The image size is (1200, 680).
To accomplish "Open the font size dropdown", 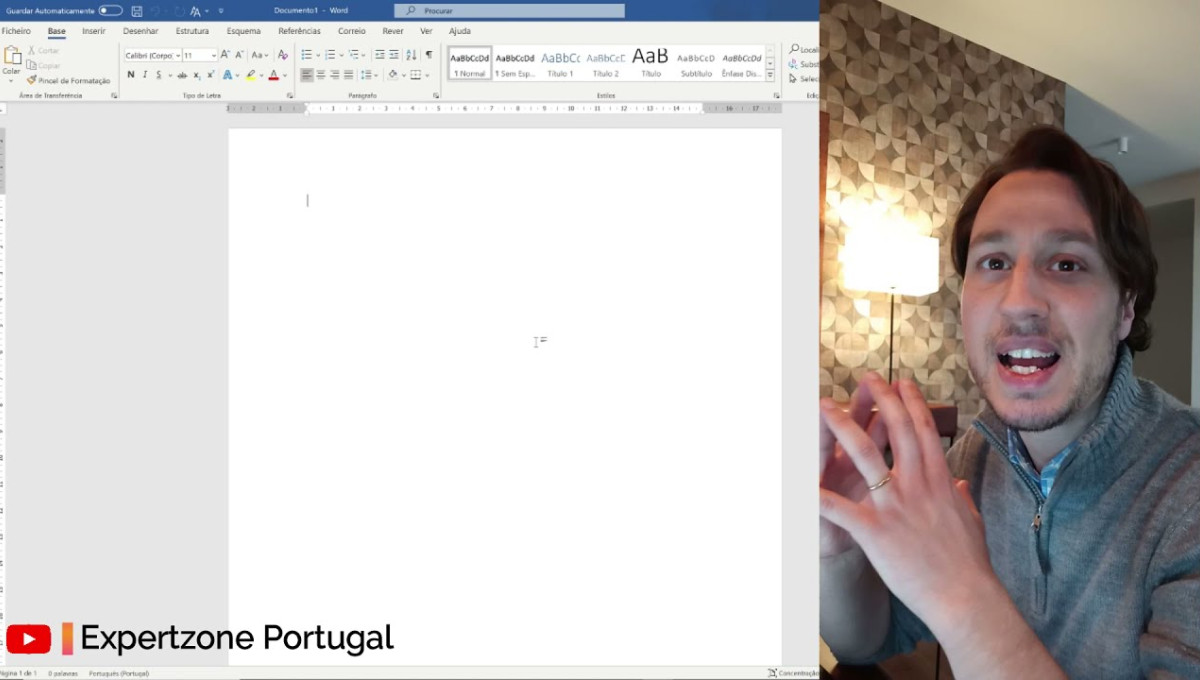I will tap(214, 55).
